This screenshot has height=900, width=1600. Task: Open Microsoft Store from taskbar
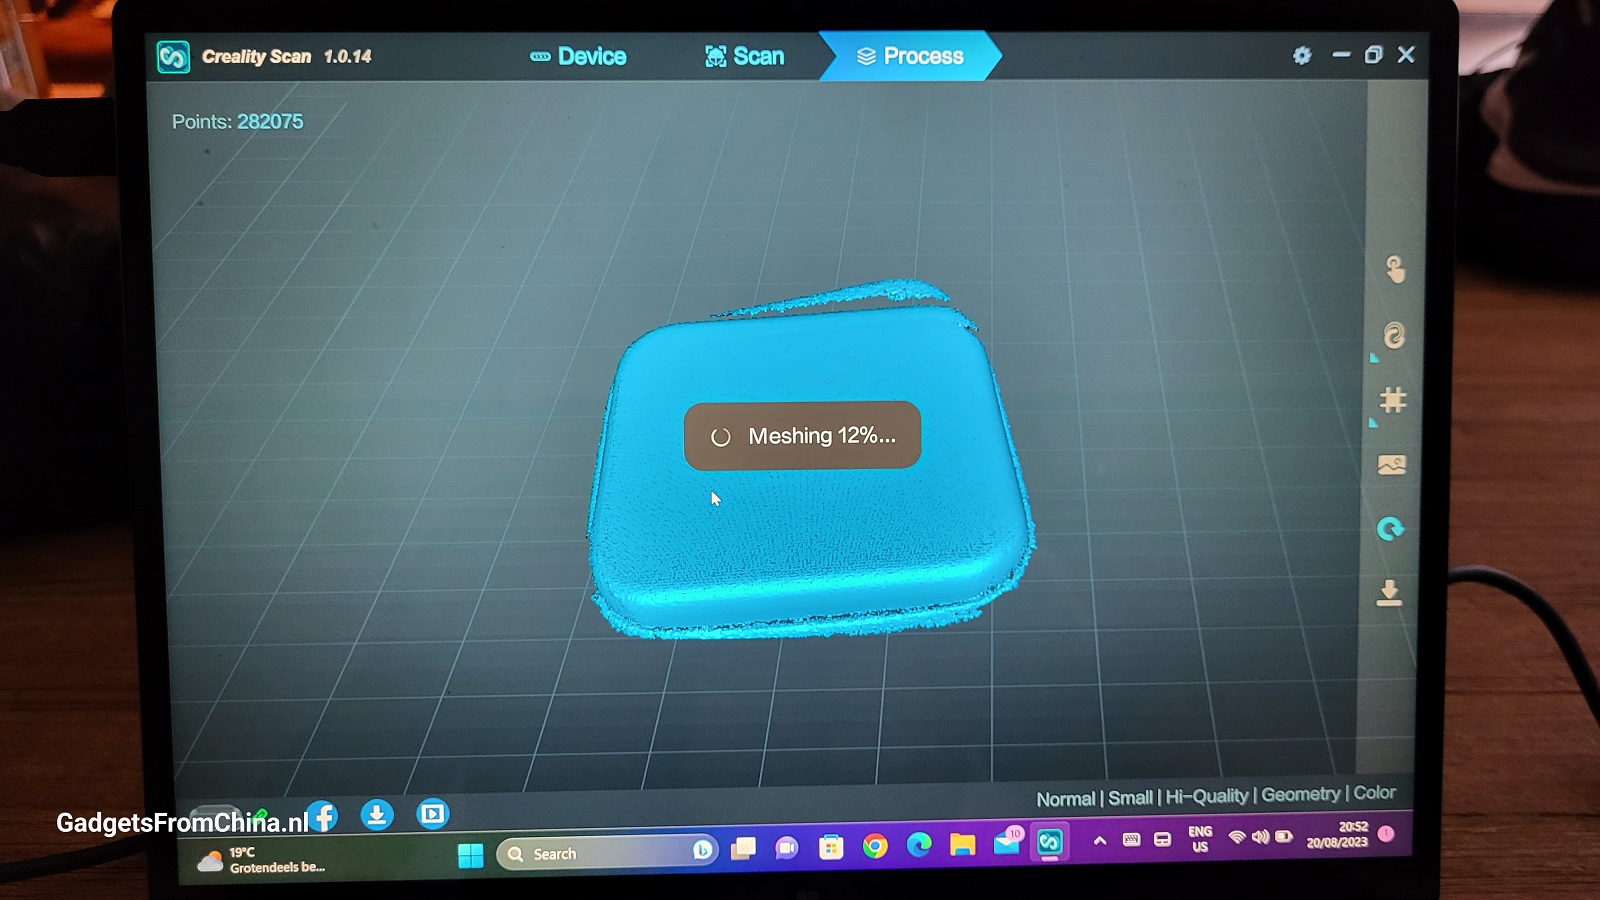[x=831, y=848]
